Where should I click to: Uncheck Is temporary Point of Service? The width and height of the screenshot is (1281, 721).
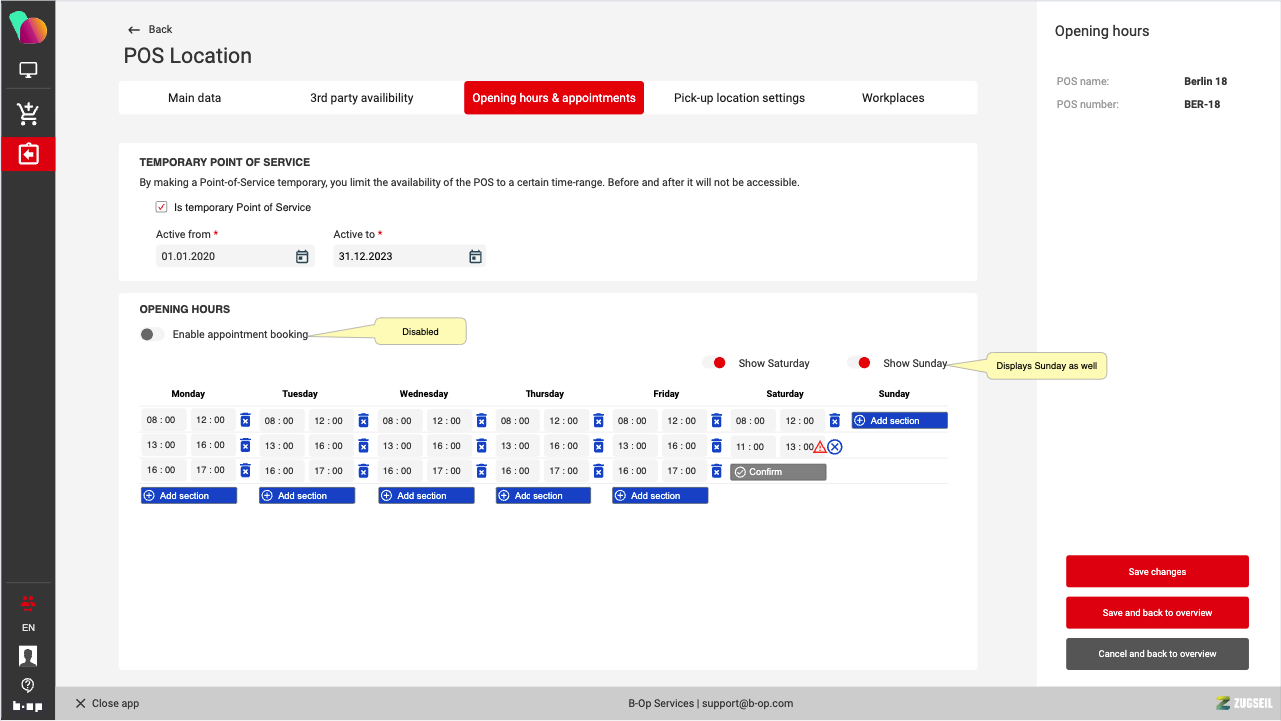click(161, 208)
